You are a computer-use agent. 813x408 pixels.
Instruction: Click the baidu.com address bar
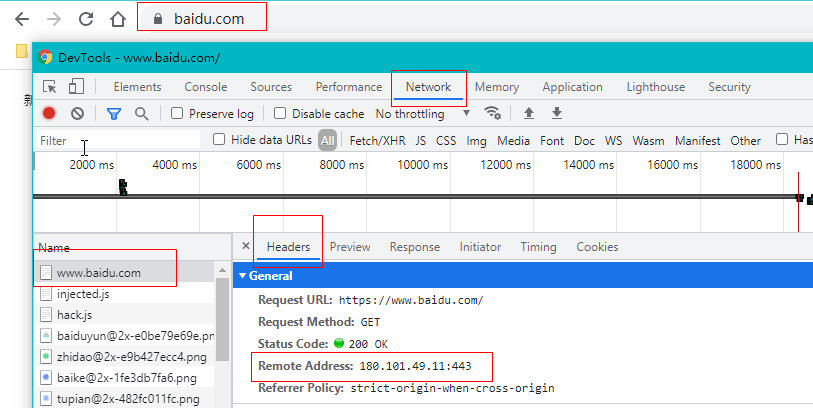(209, 19)
